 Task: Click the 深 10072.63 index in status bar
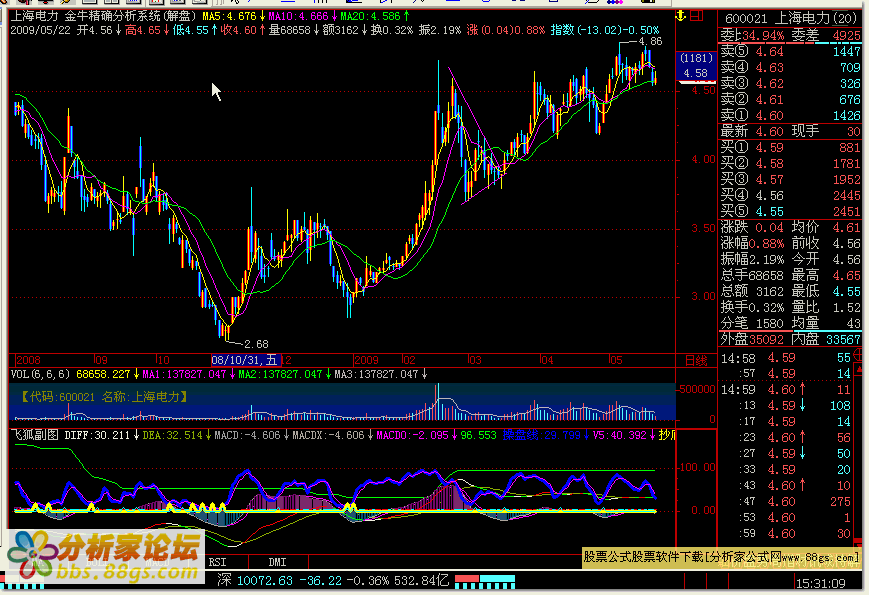tap(255, 581)
